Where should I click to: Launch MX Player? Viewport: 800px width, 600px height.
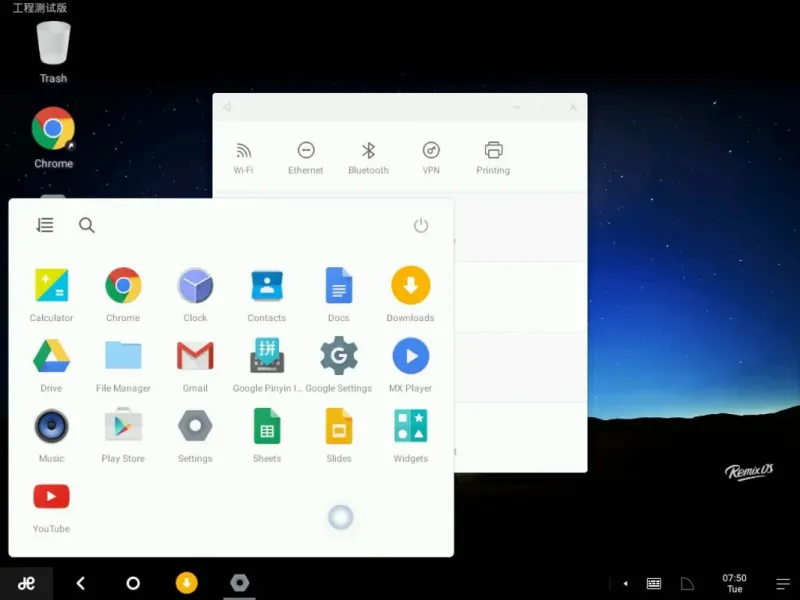411,365
